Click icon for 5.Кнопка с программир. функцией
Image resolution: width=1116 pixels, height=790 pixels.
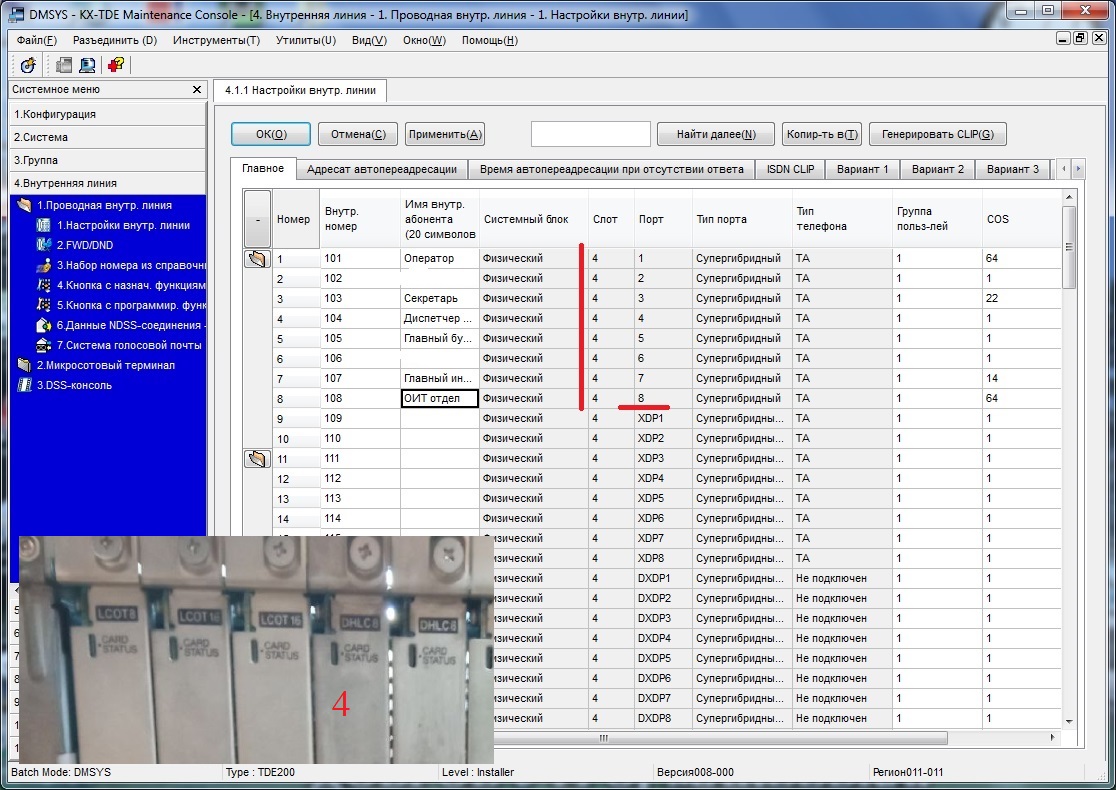pos(43,305)
